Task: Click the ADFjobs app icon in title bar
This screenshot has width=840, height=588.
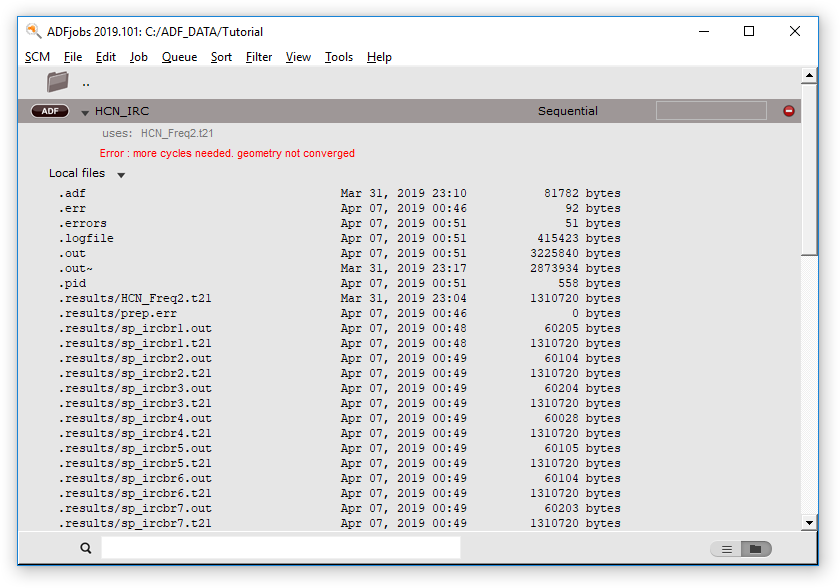Action: pos(33,31)
